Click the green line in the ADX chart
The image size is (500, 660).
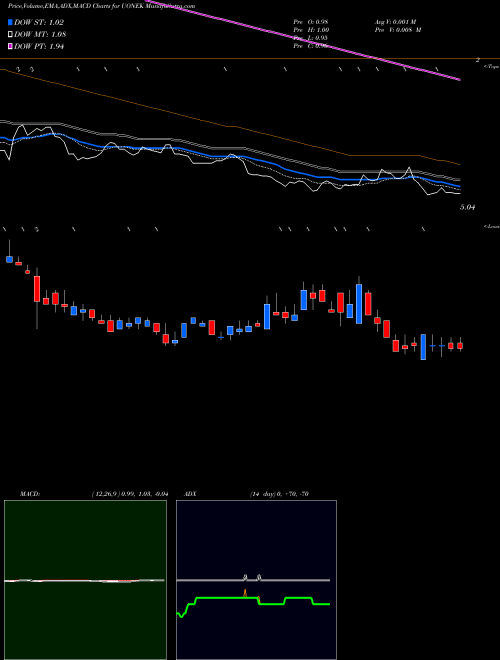(227, 598)
